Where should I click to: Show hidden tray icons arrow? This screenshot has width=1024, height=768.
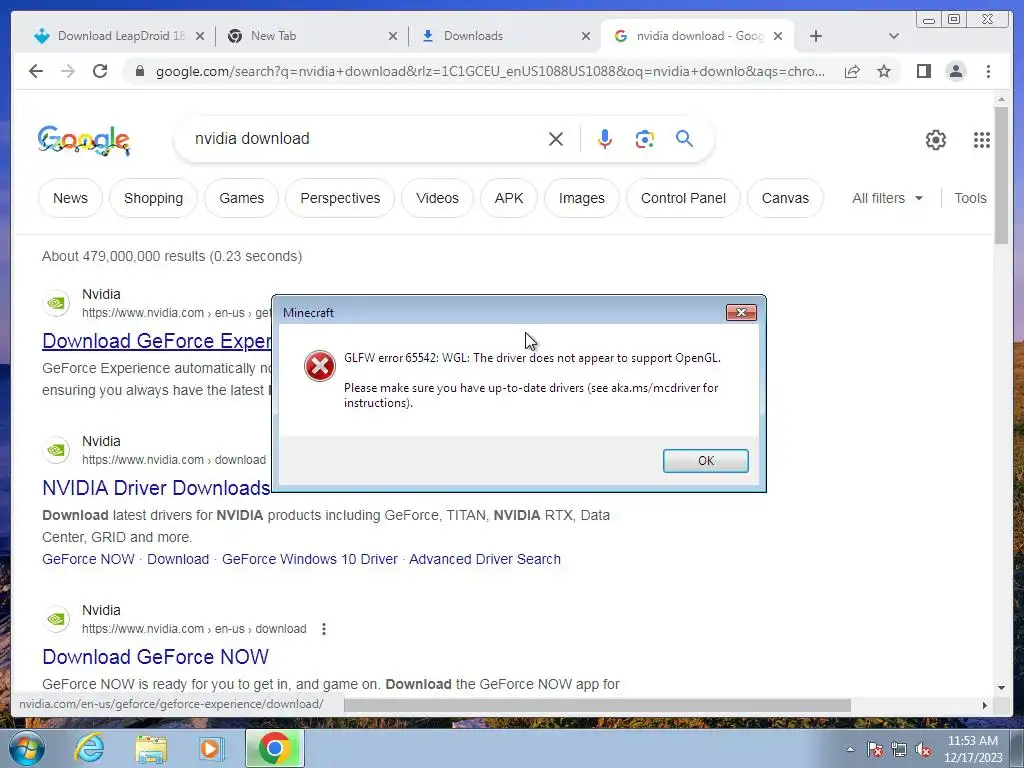tap(850, 749)
